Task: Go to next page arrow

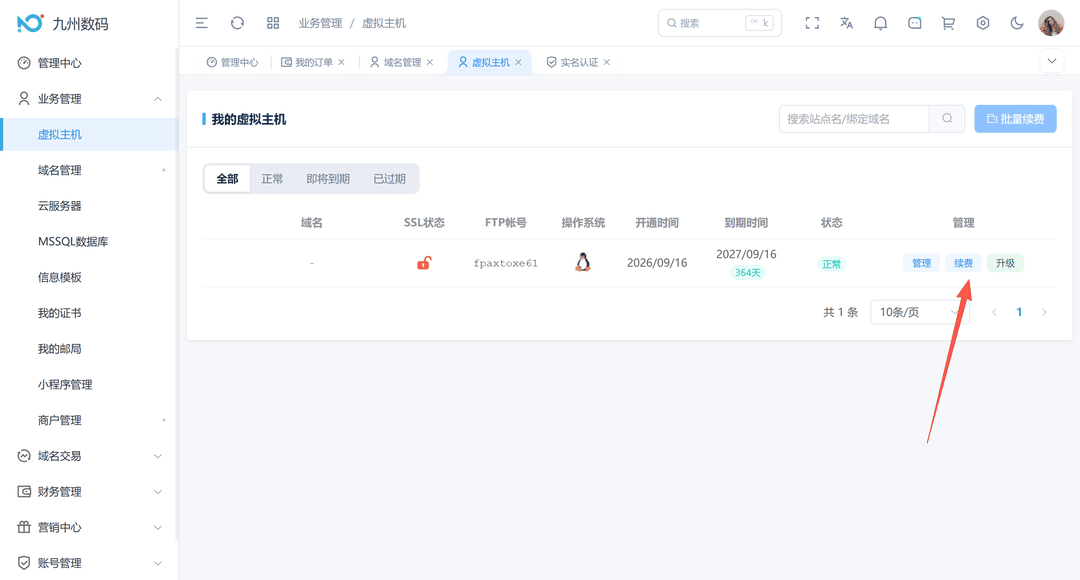Action: tap(1044, 312)
